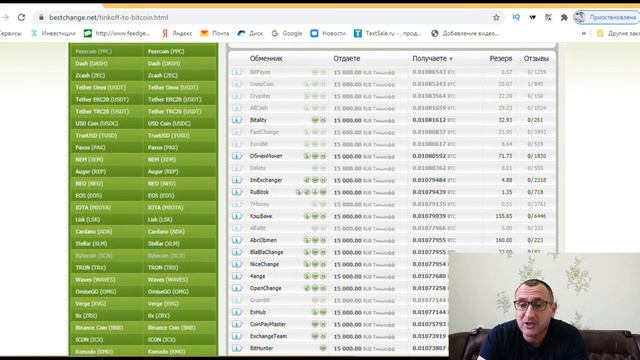This screenshot has width=640, height=360.
Task: Open the TextSale.ru bookmark
Action: [388, 33]
